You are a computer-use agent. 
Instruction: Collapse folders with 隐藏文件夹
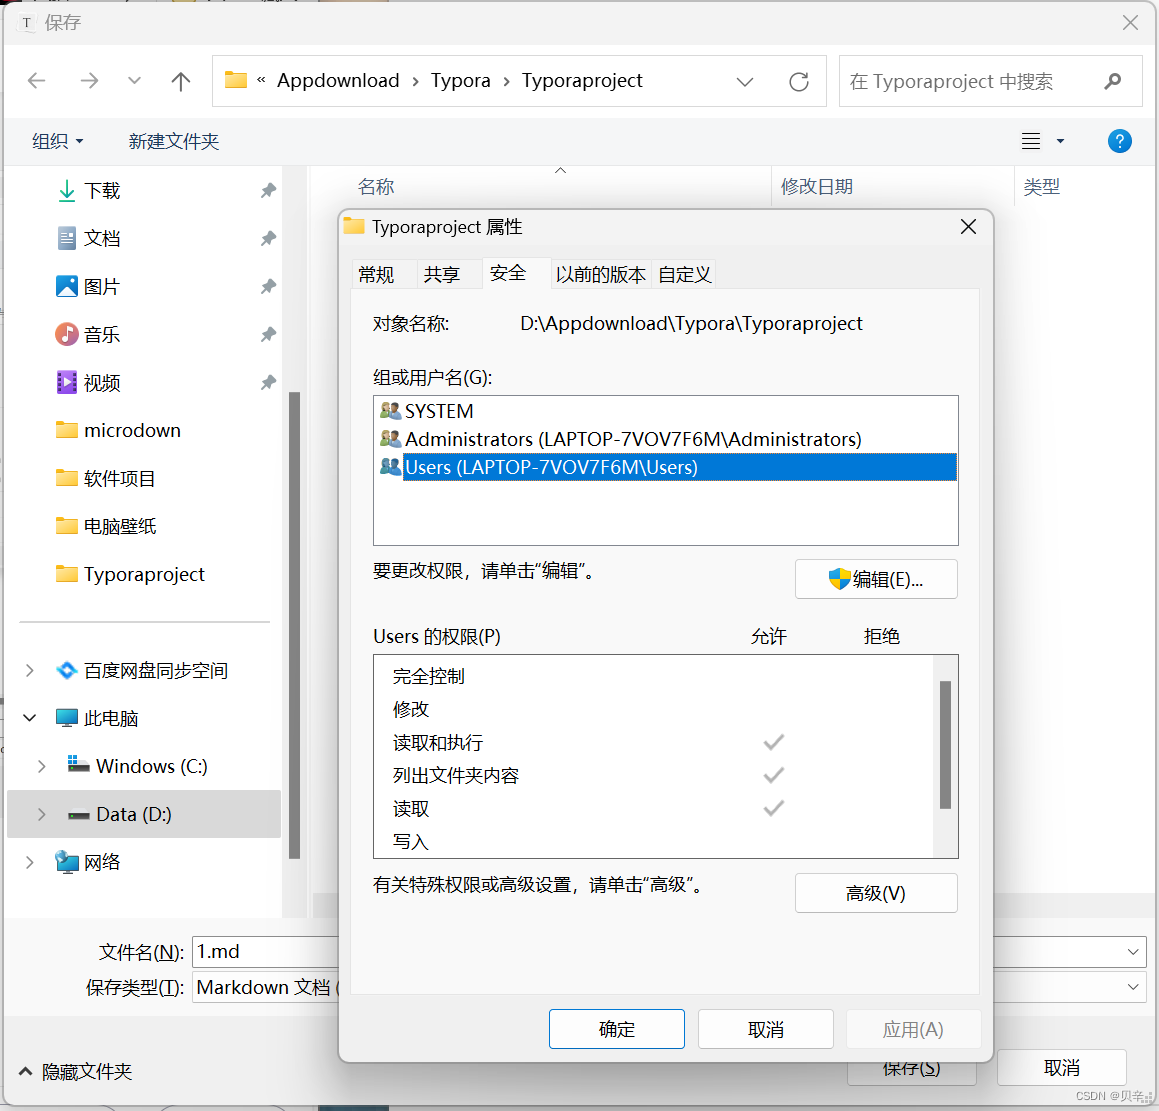click(75, 1071)
